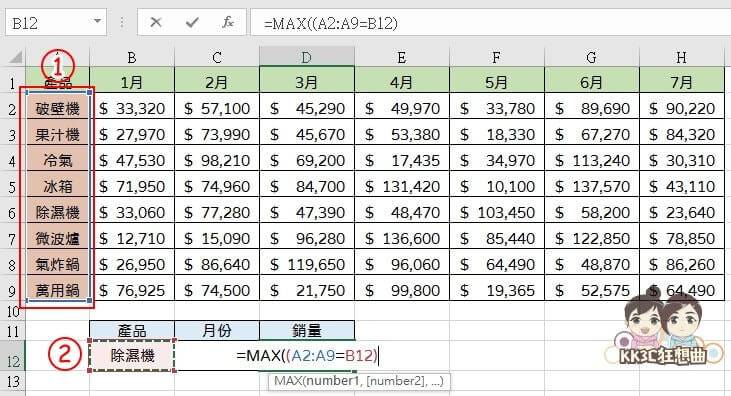Select row 2 header

coord(12,109)
